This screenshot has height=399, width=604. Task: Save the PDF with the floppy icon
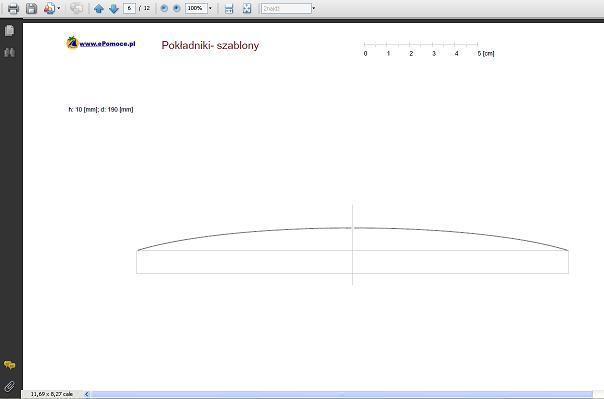[31, 8]
